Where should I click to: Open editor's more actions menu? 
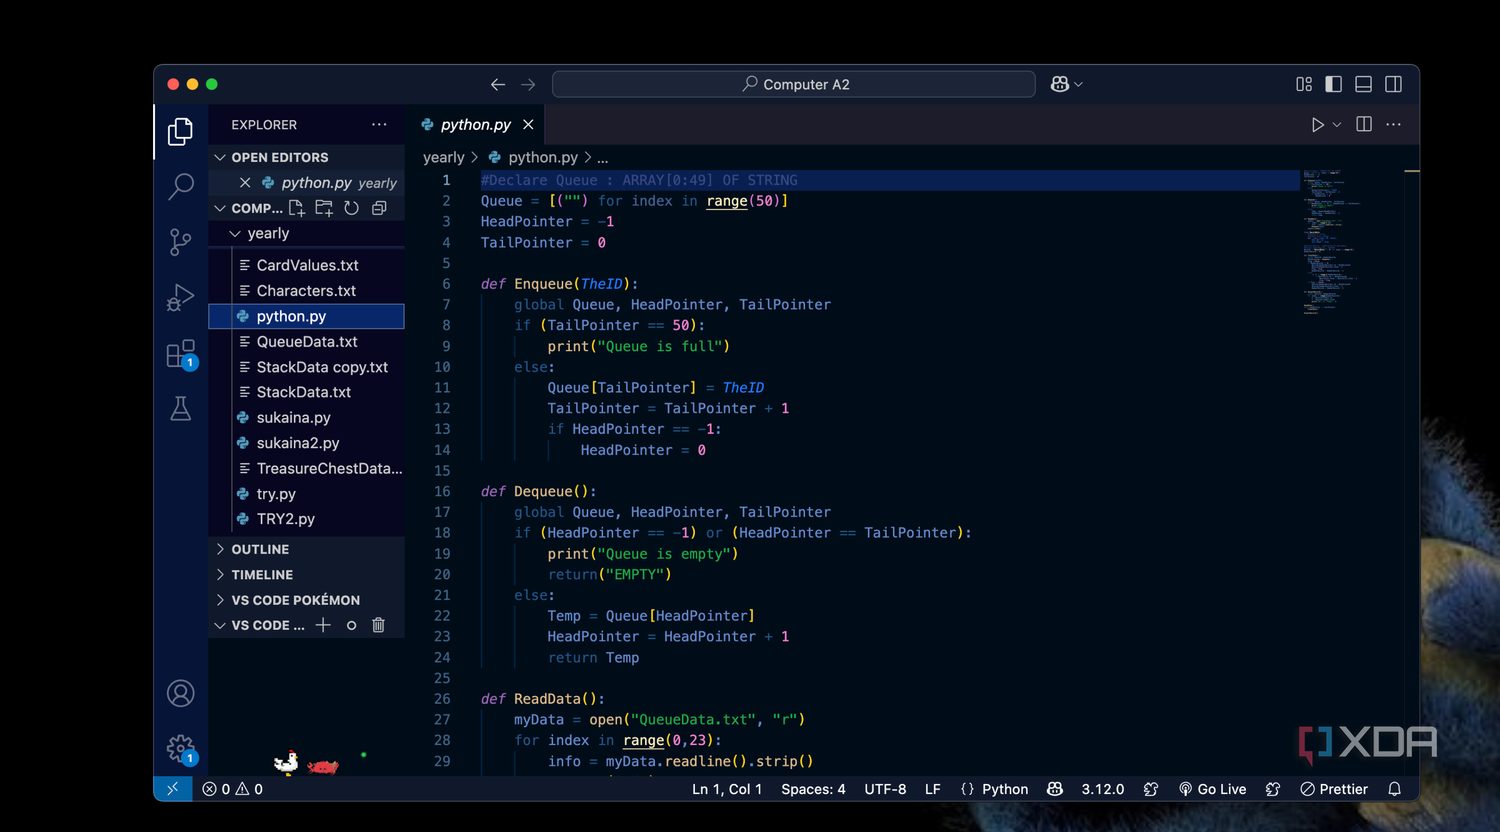[x=1394, y=125]
